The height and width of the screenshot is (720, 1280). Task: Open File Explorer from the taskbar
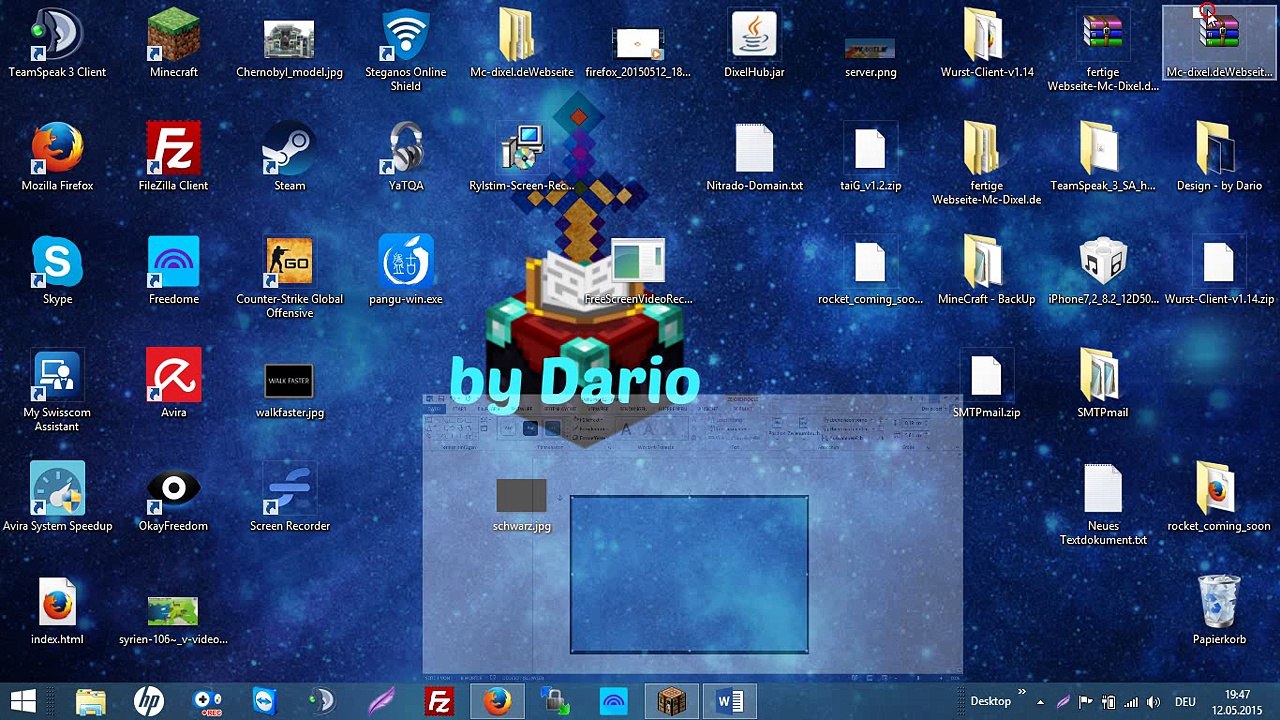(x=90, y=702)
